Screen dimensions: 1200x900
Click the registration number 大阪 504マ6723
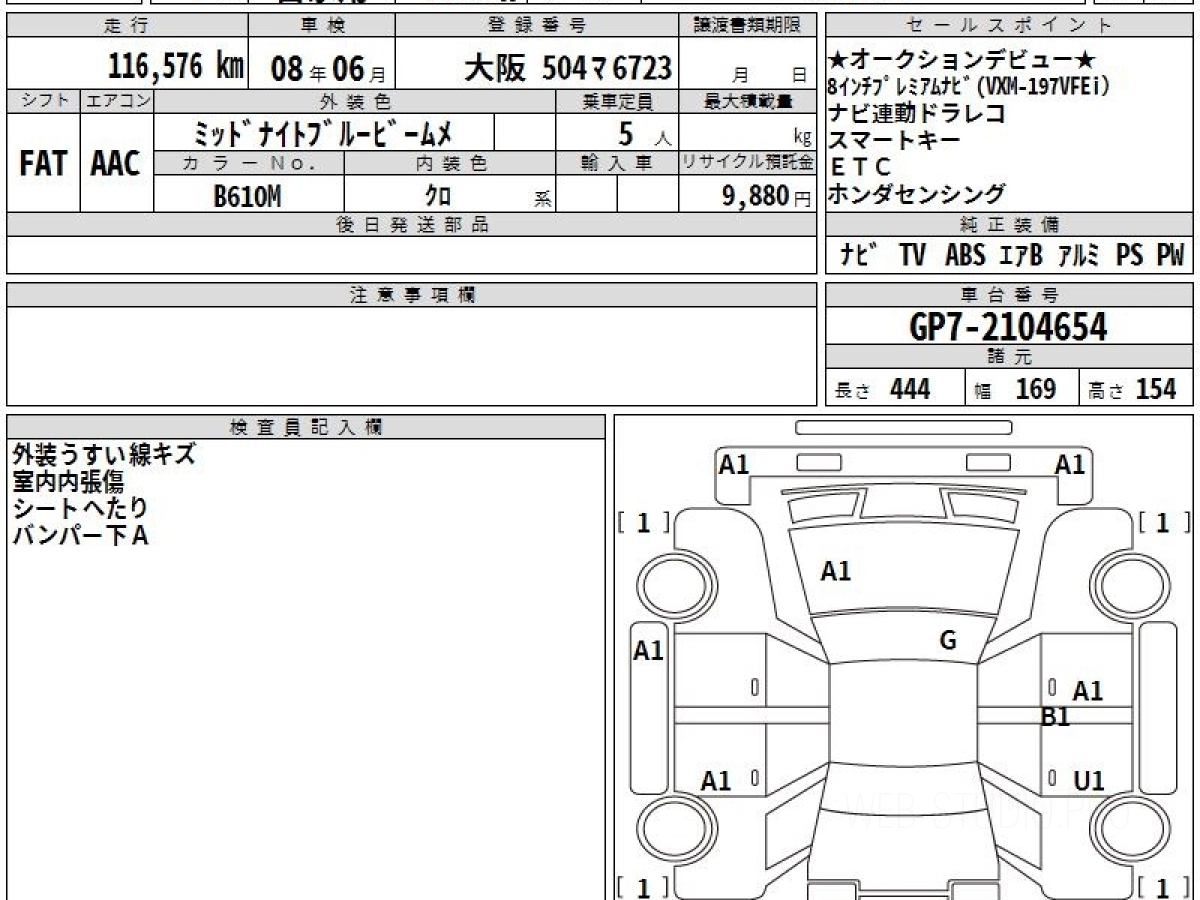[567, 68]
